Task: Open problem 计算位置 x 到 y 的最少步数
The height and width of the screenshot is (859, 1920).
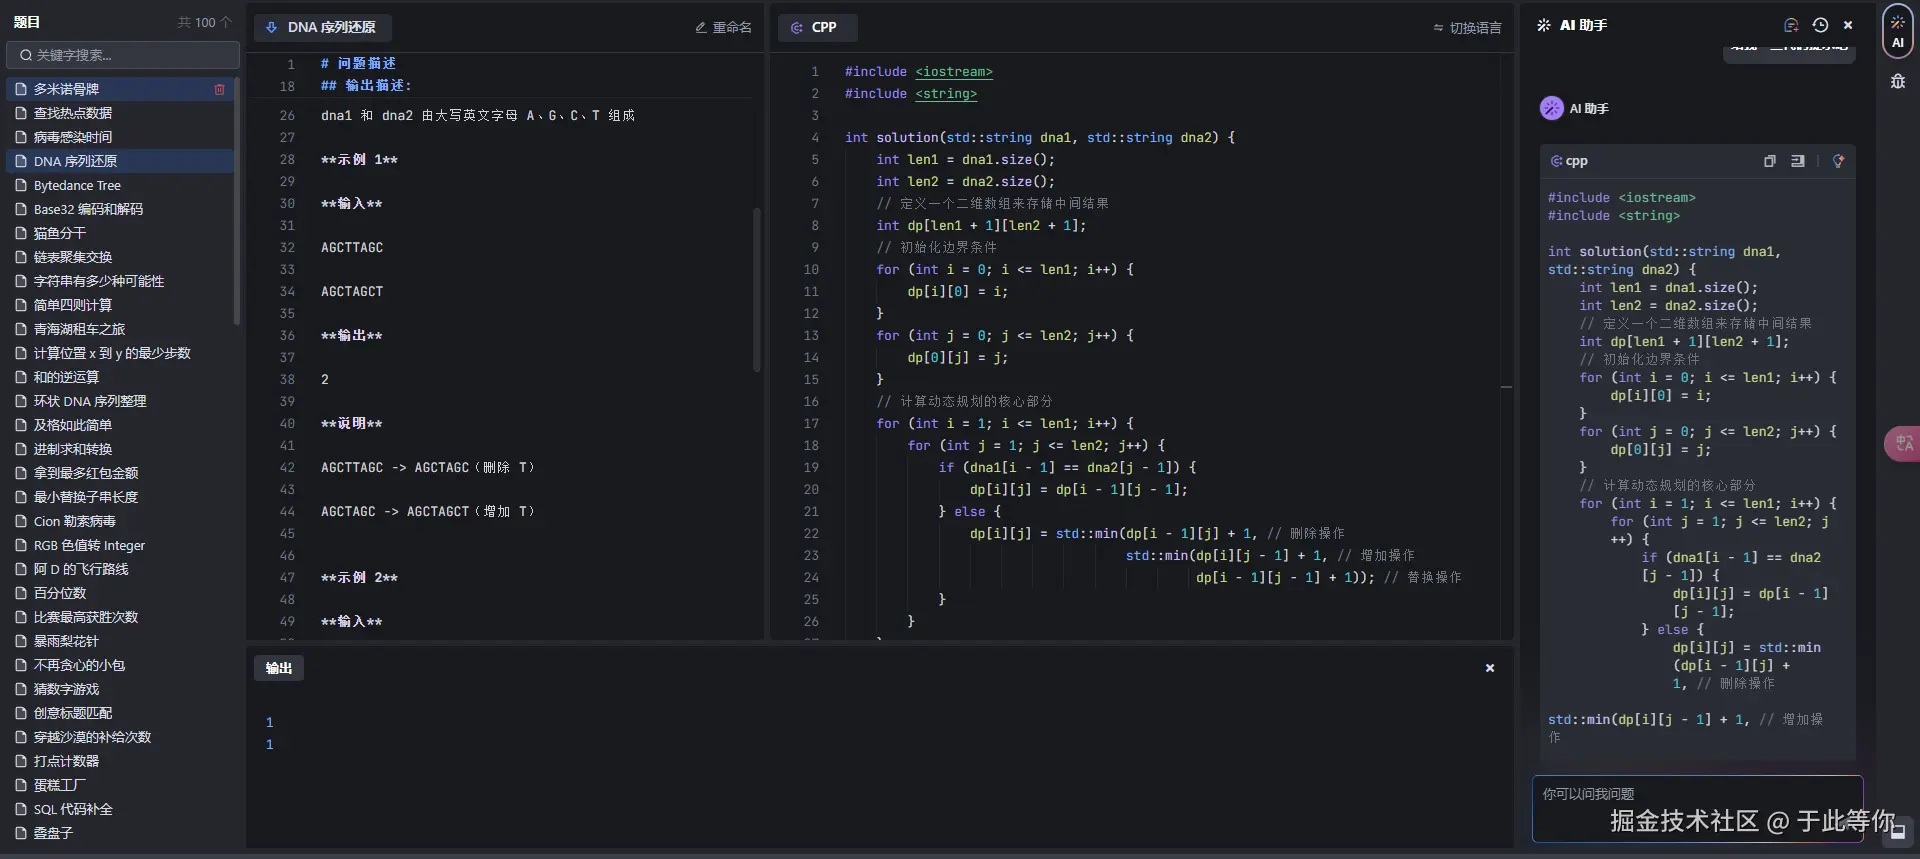Action: pos(120,353)
